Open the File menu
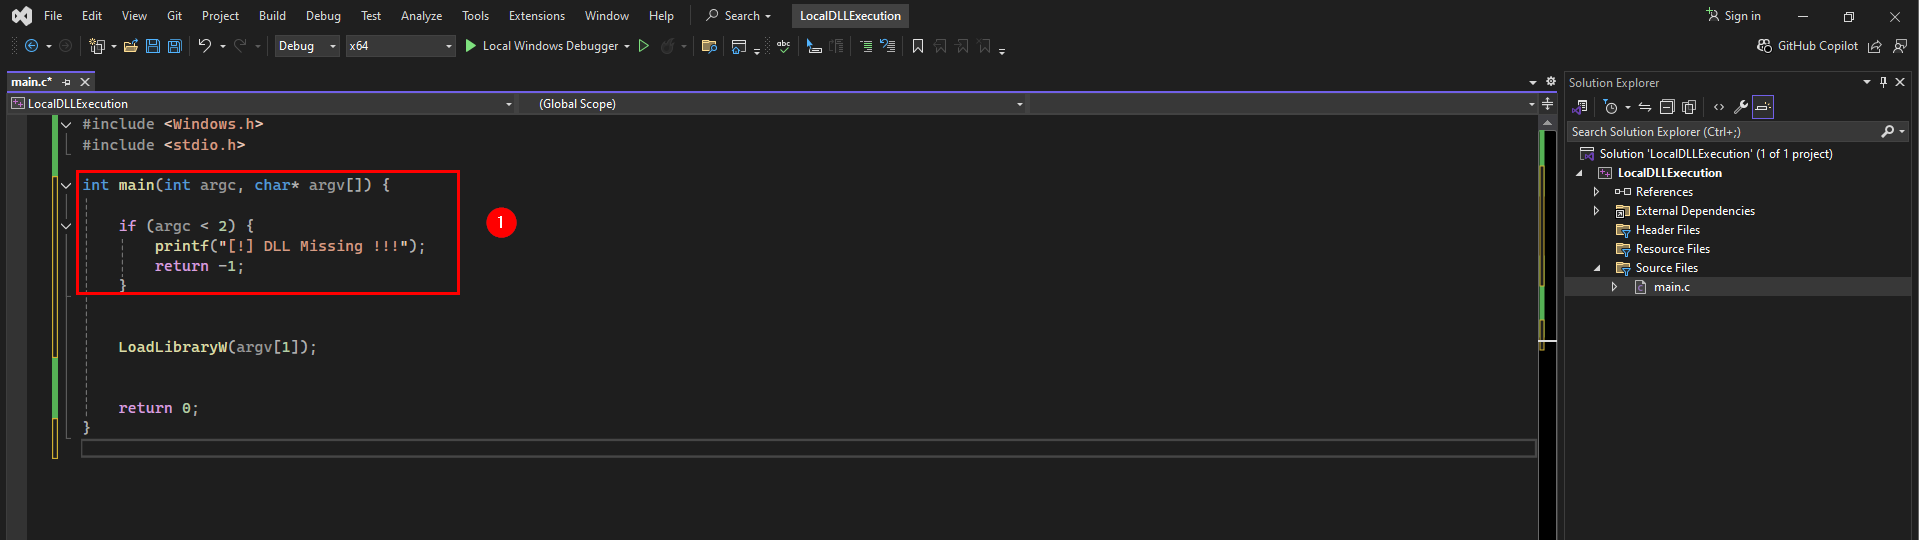 point(53,16)
